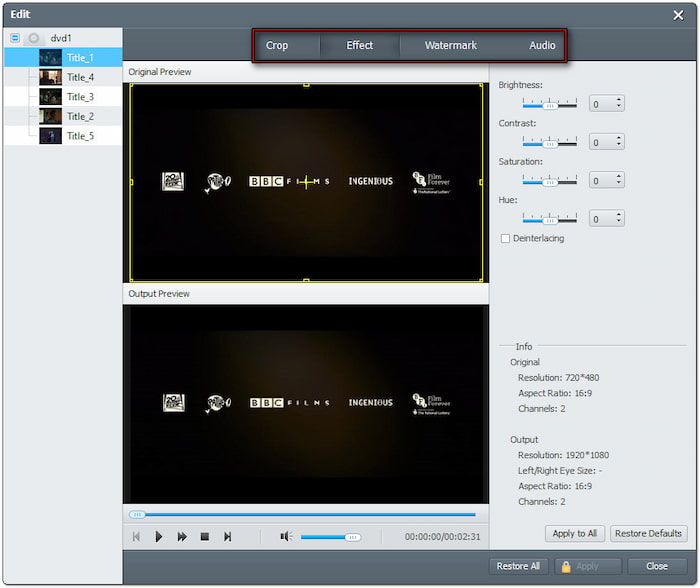The width and height of the screenshot is (700, 588).
Task: Click the dvd1 disc icon
Action: (x=34, y=38)
